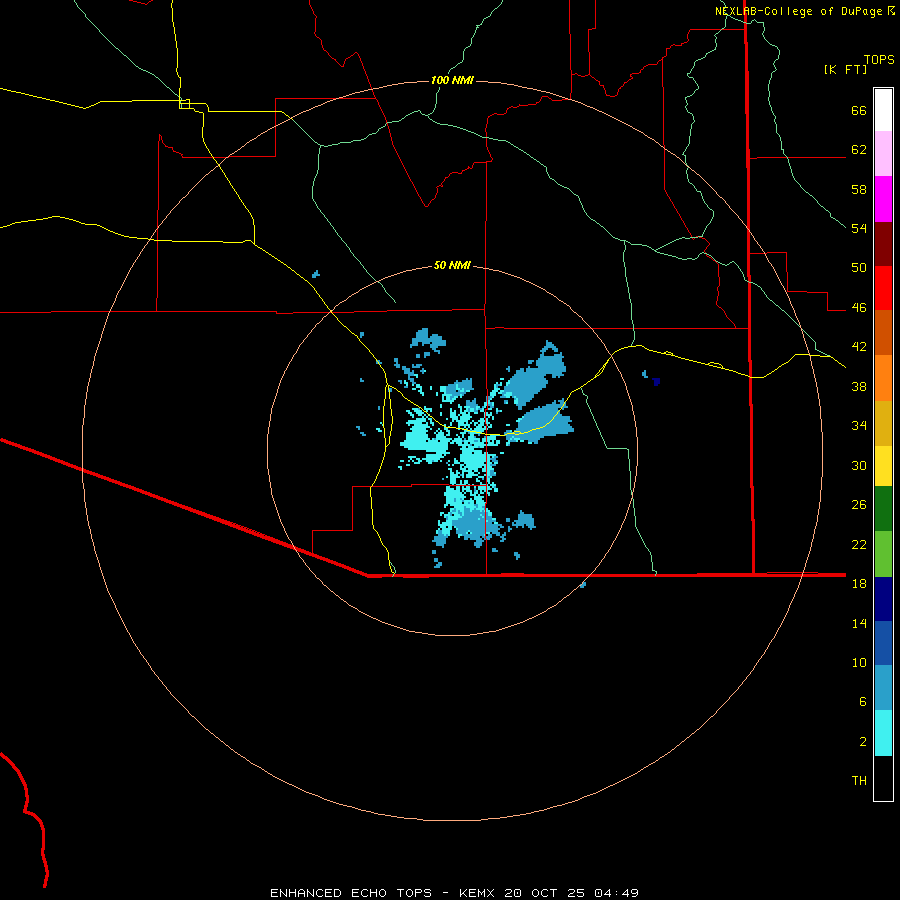The image size is (900, 900).
Task: Click the 26 value on the legend scale
Action: (x=859, y=505)
